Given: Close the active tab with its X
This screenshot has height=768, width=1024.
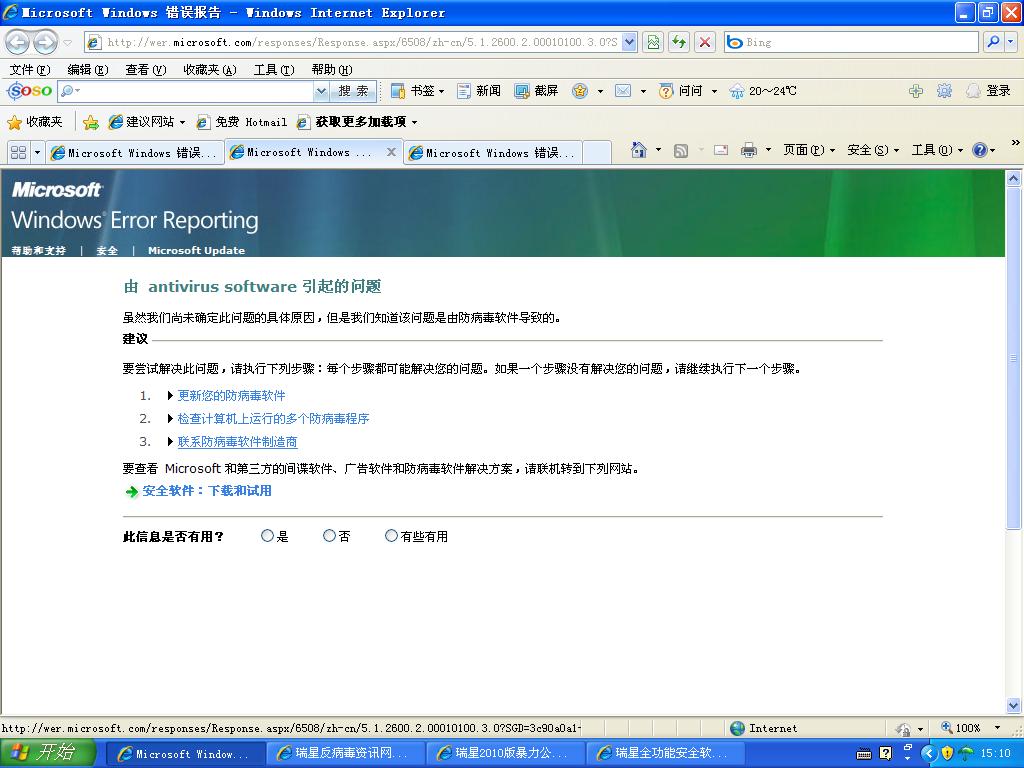Looking at the screenshot, I should 391,152.
